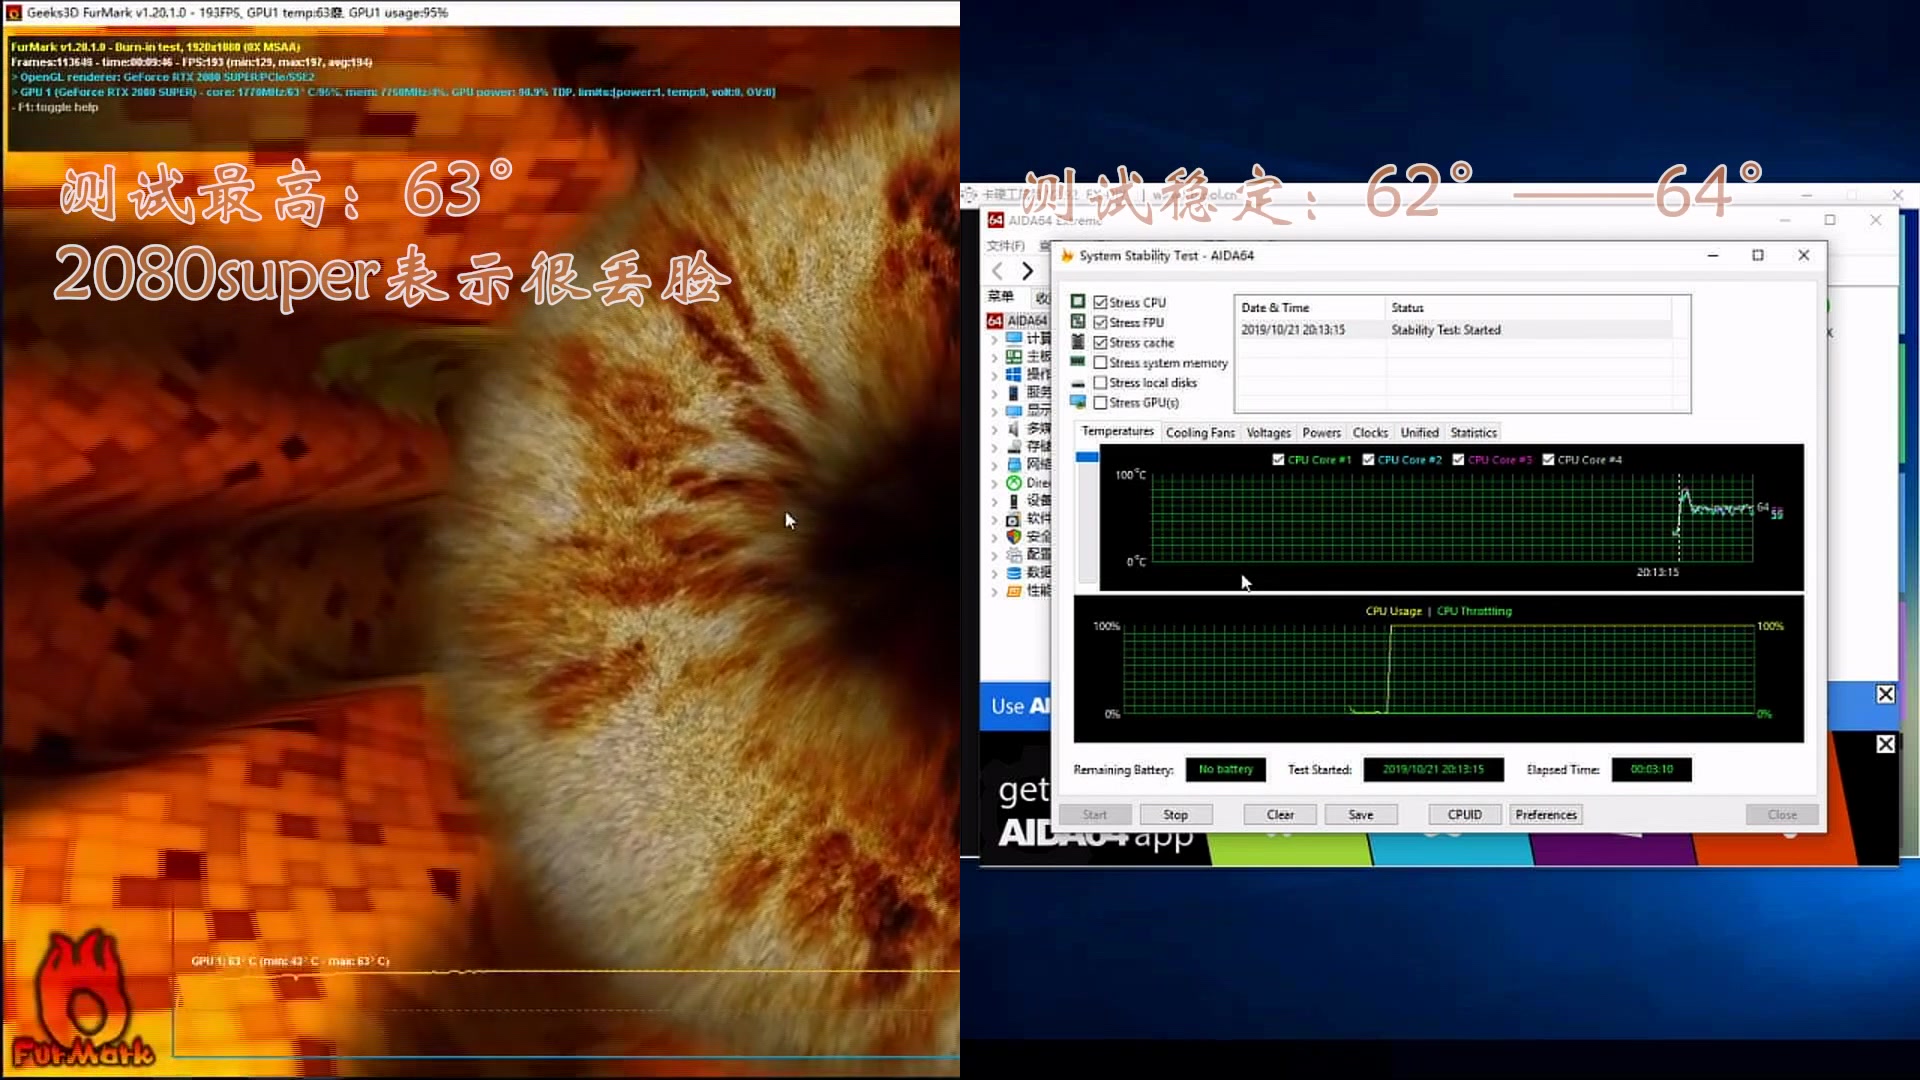
Task: Click the Clear button
Action: 1280,815
